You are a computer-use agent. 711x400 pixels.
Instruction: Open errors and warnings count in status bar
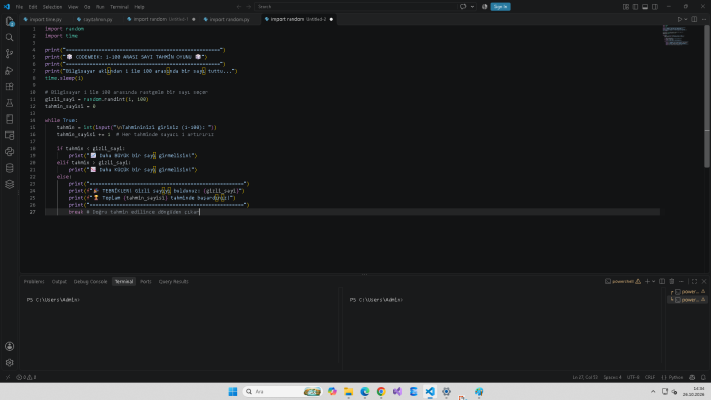pyautogui.click(x=26, y=377)
